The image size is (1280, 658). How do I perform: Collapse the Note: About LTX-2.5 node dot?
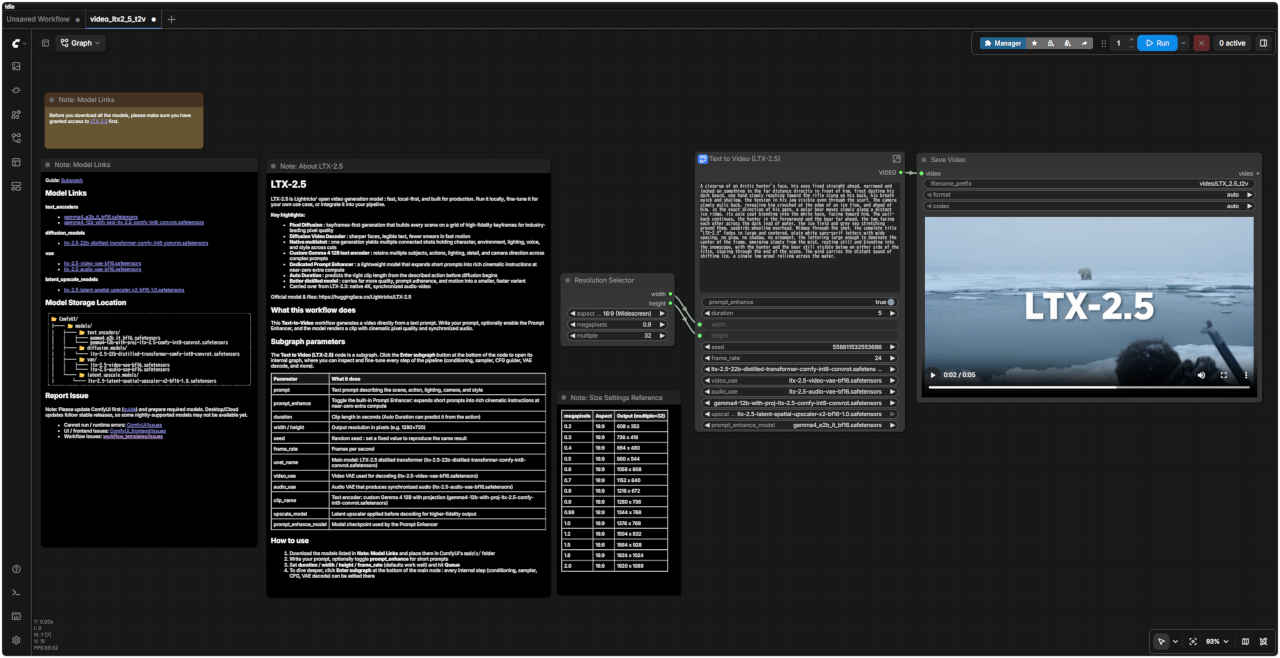tap(274, 166)
